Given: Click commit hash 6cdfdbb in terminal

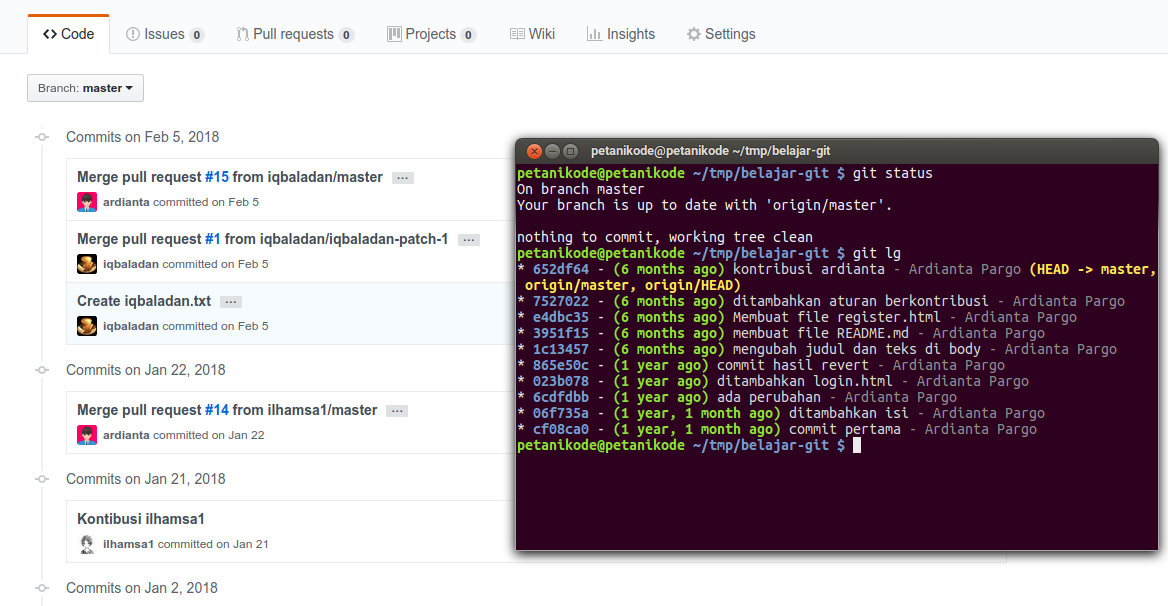Looking at the screenshot, I should click(560, 398).
